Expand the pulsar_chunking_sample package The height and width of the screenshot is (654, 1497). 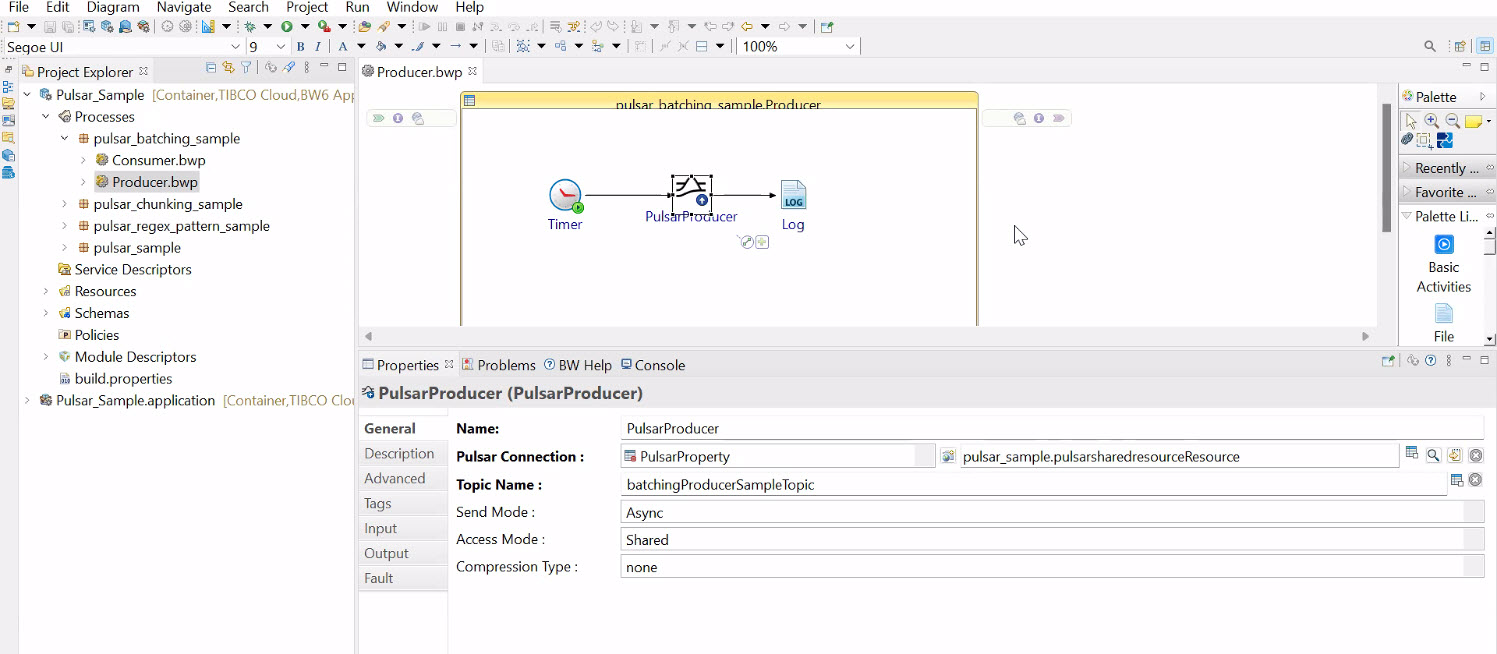tap(65, 204)
